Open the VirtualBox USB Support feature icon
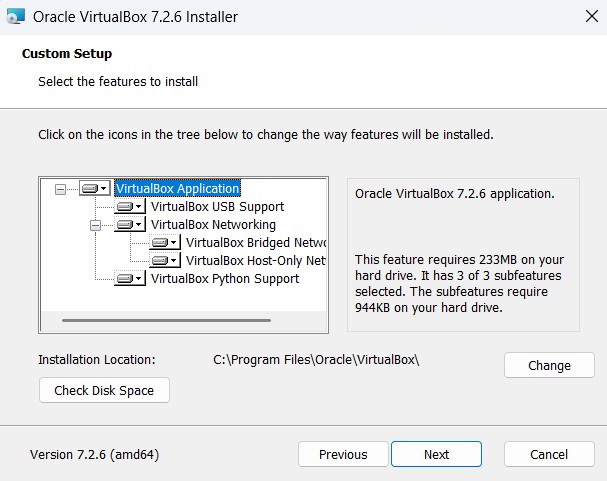 (129, 207)
